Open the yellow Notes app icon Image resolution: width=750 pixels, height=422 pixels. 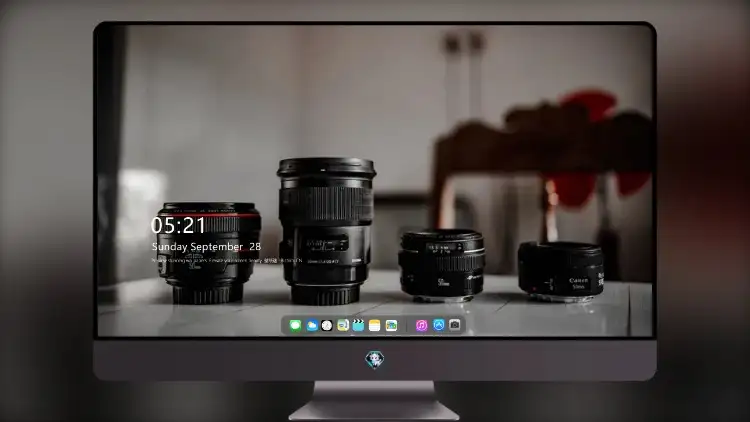point(375,326)
